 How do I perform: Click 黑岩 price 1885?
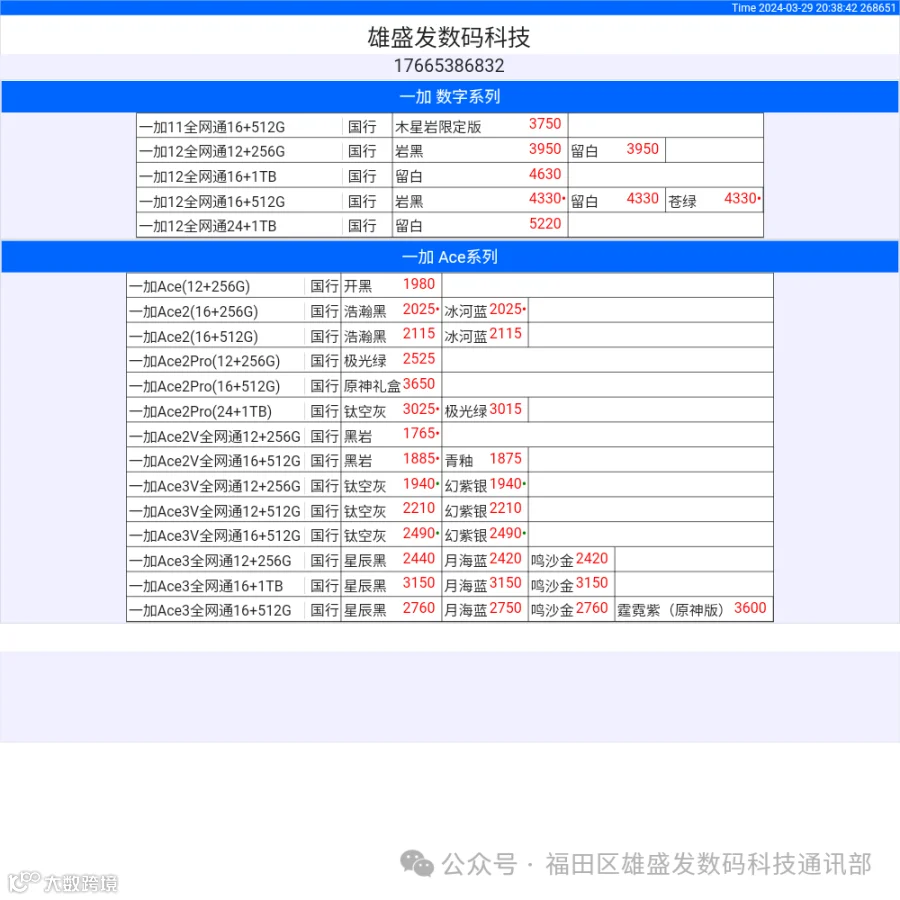(418, 459)
